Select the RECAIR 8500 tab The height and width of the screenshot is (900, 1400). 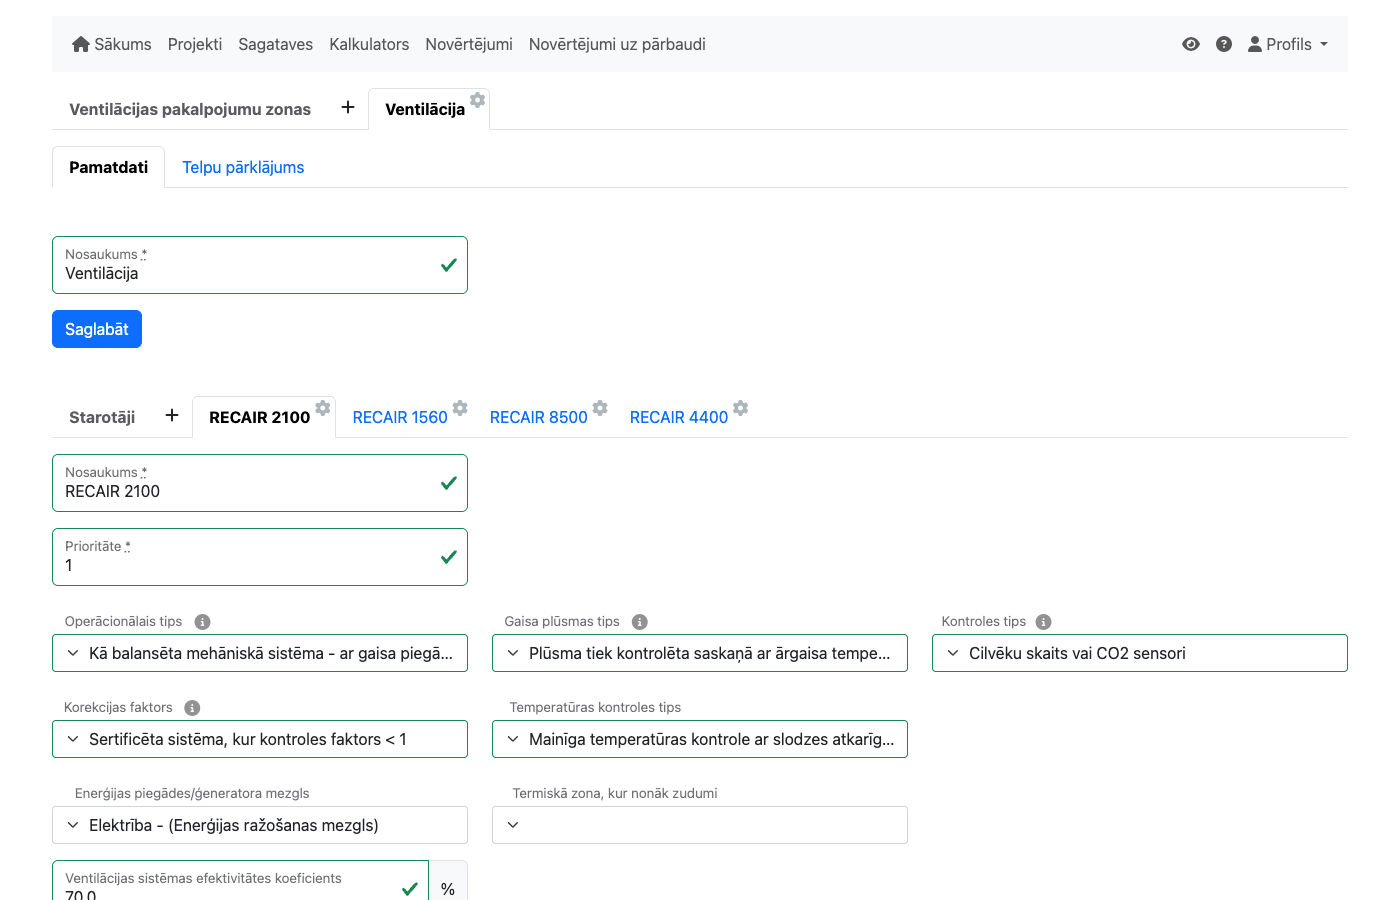click(x=538, y=417)
